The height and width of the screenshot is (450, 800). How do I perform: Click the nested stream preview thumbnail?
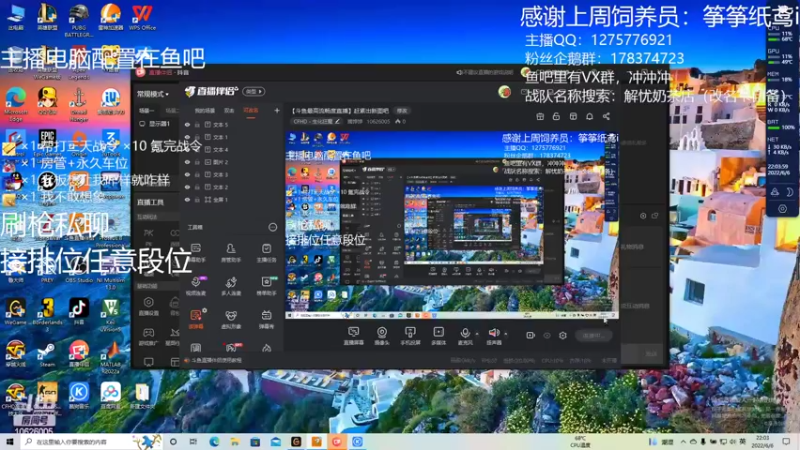(x=452, y=225)
